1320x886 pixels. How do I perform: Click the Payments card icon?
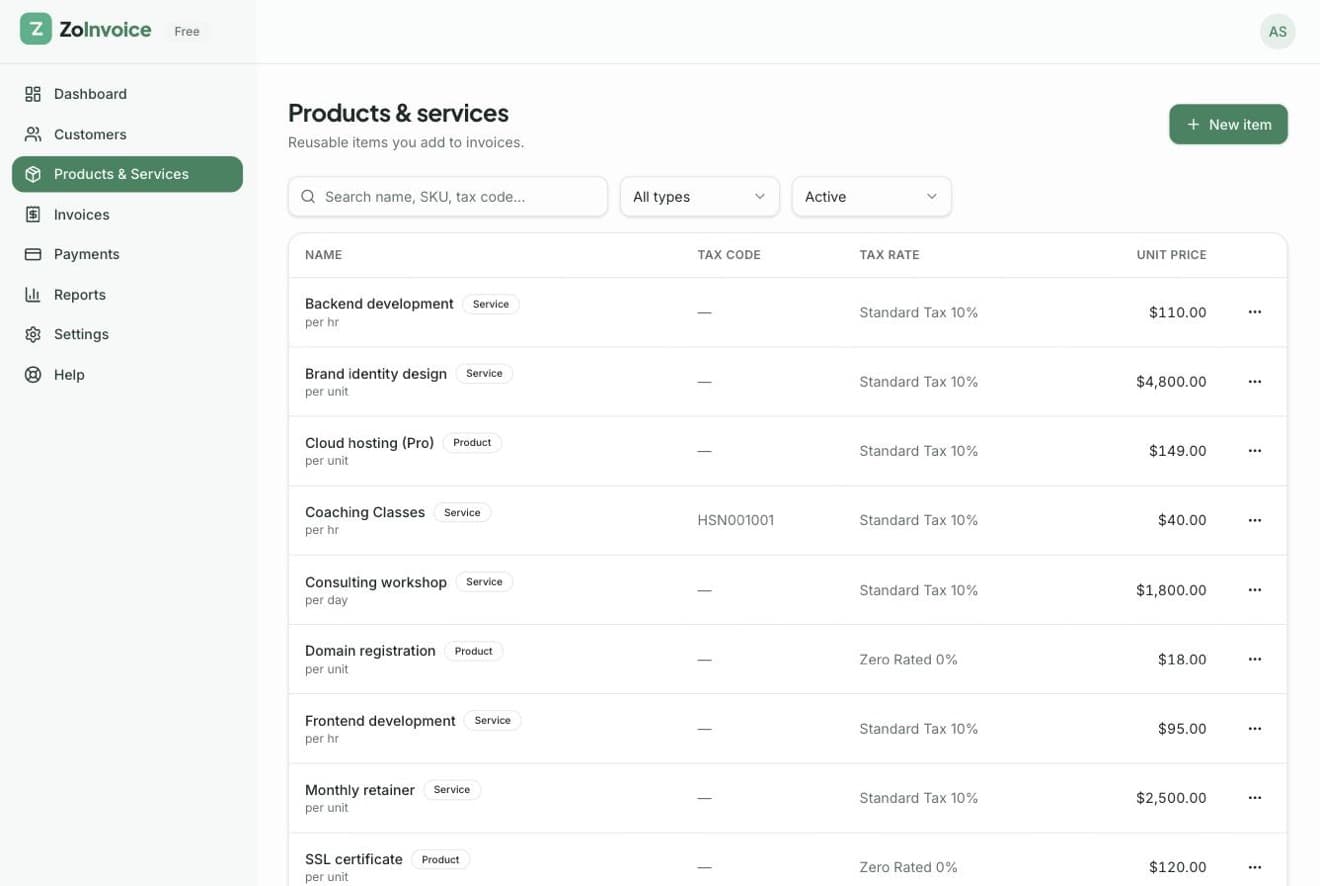click(33, 254)
